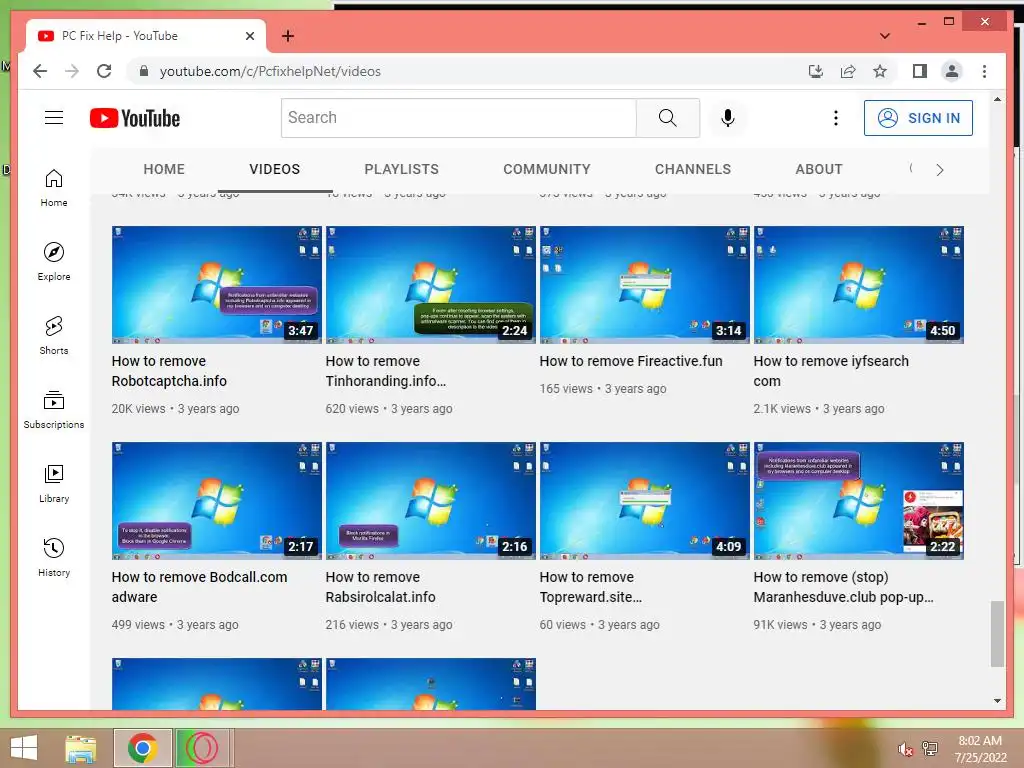Image resolution: width=1024 pixels, height=768 pixels.
Task: Open Chrome three-dot menu
Action: coord(984,71)
